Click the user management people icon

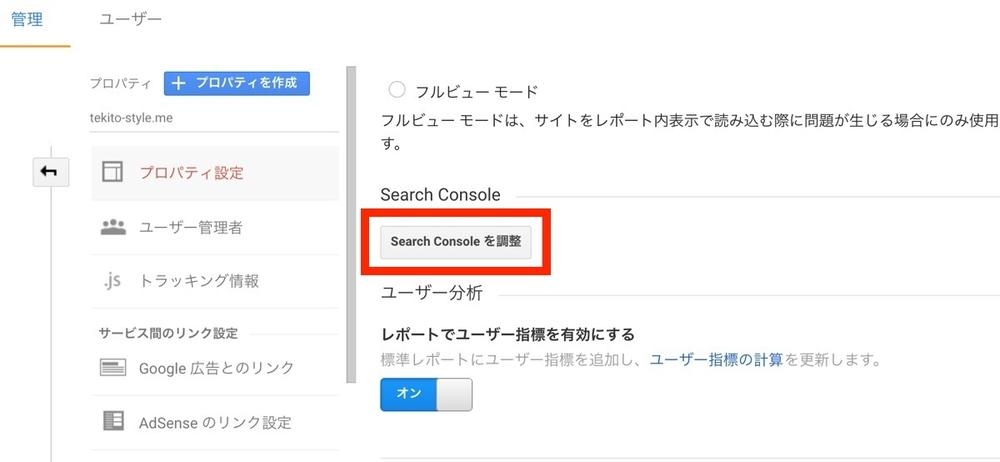click(113, 227)
